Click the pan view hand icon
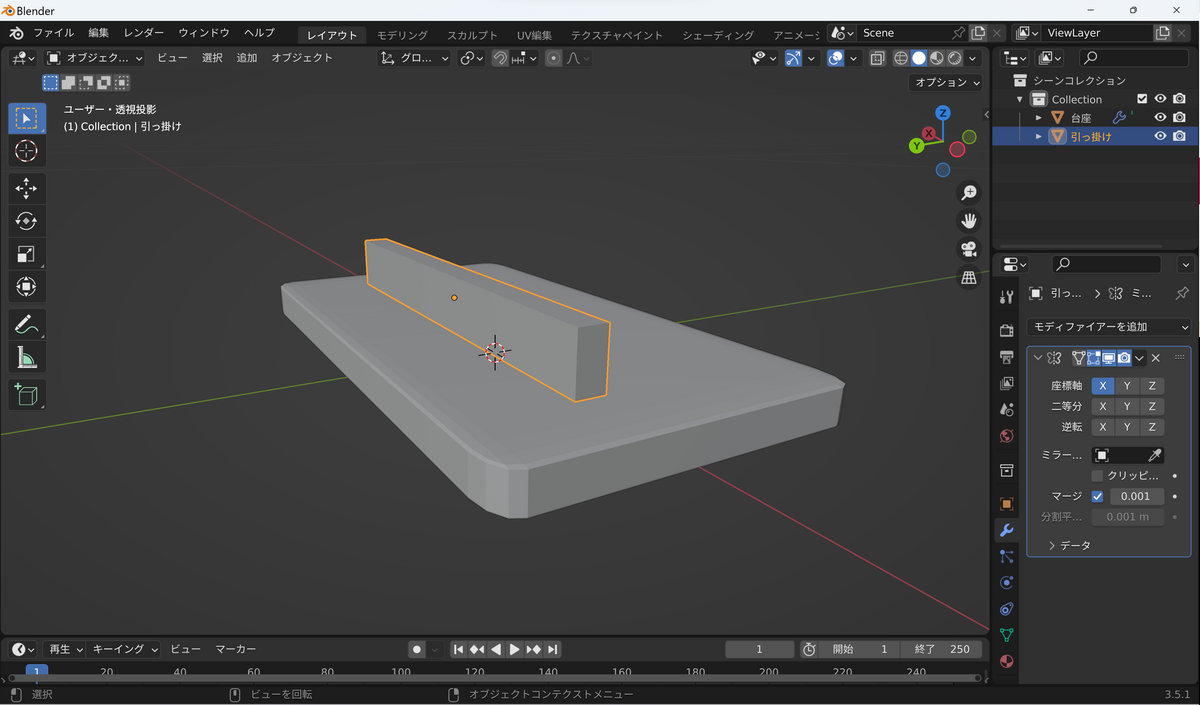This screenshot has height=705, width=1200. (968, 221)
